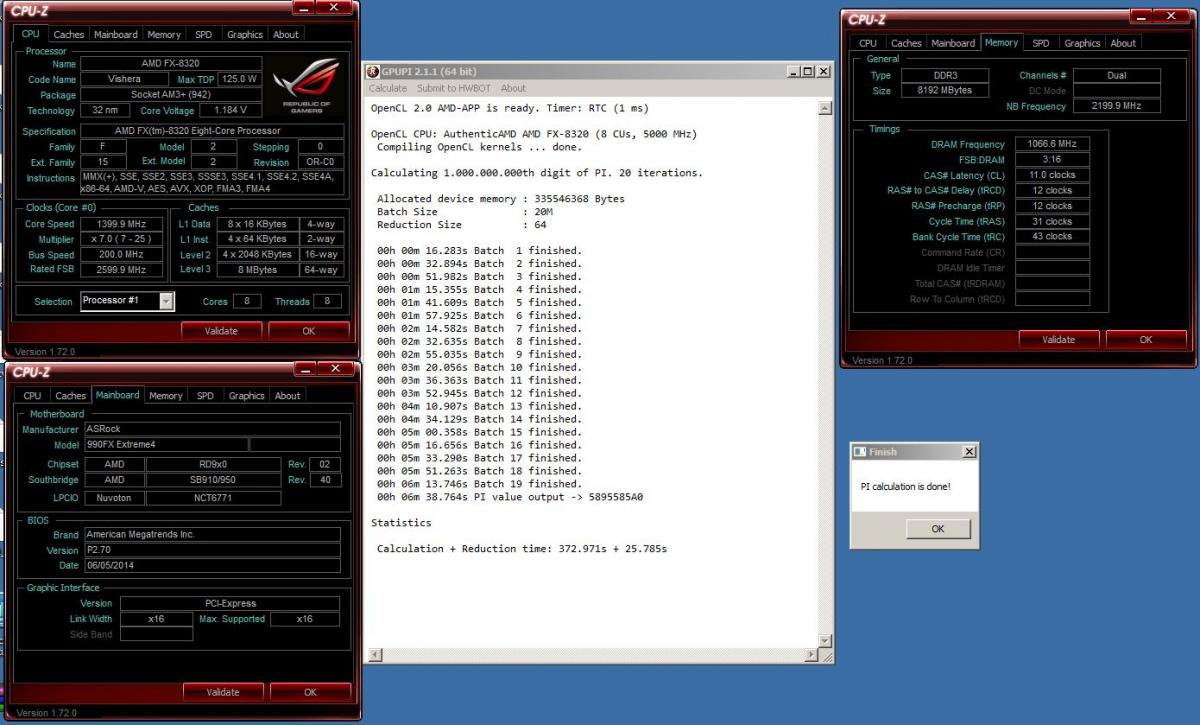The width and height of the screenshot is (1200, 725).
Task: Click the Max TDP value "125.0 W"
Action: pos(239,79)
